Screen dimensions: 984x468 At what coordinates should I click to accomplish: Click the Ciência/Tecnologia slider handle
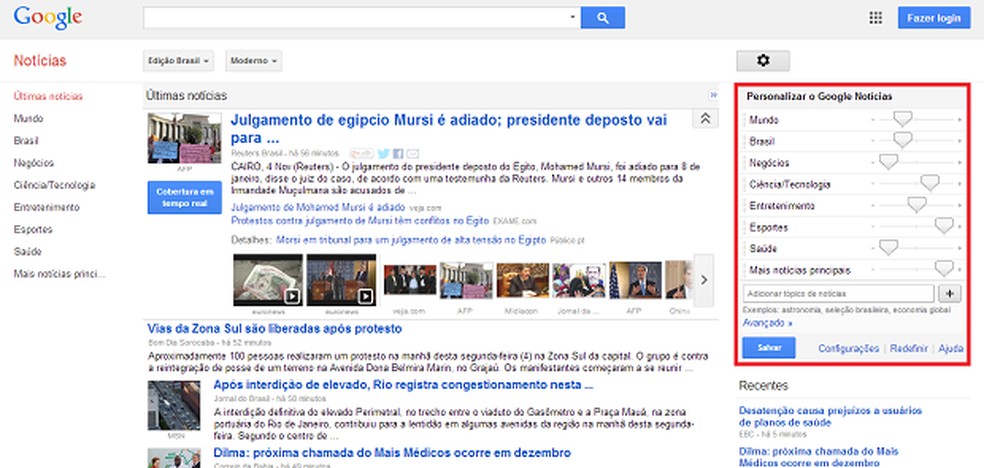pyautogui.click(x=929, y=183)
